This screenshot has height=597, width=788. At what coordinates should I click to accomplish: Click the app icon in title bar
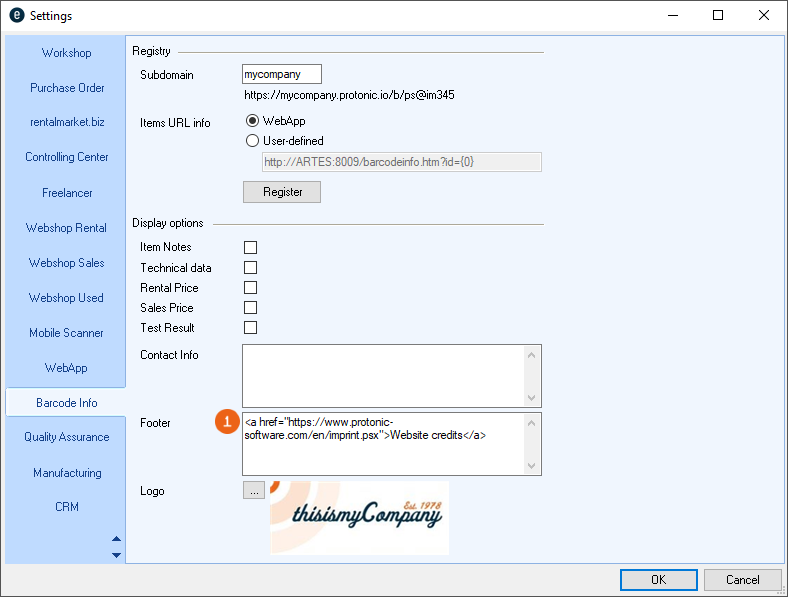[16, 16]
